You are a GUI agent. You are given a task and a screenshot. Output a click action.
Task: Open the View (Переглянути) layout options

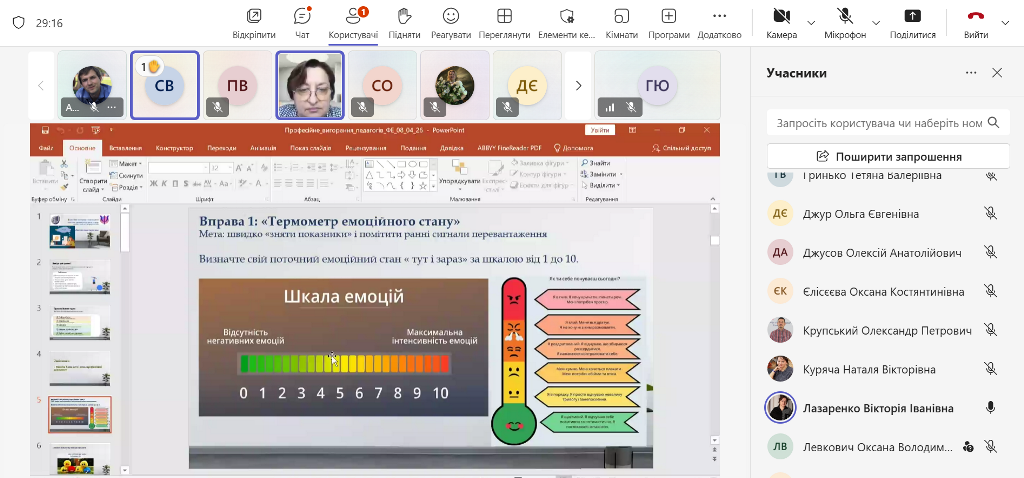point(504,22)
